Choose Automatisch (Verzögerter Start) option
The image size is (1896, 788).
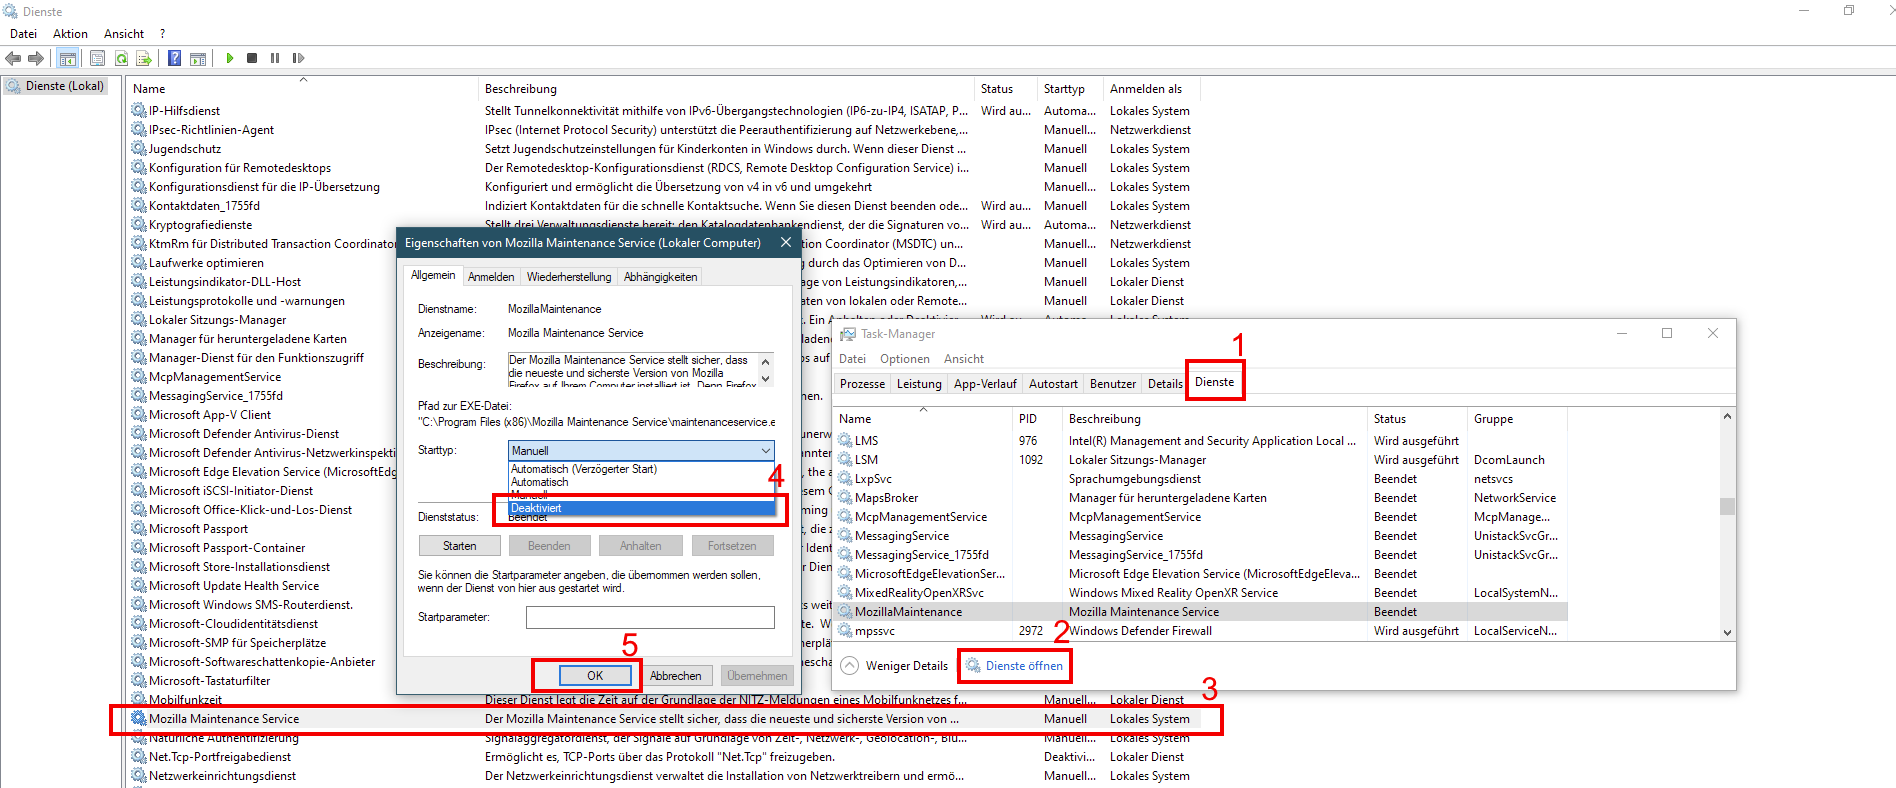[x=640, y=469]
